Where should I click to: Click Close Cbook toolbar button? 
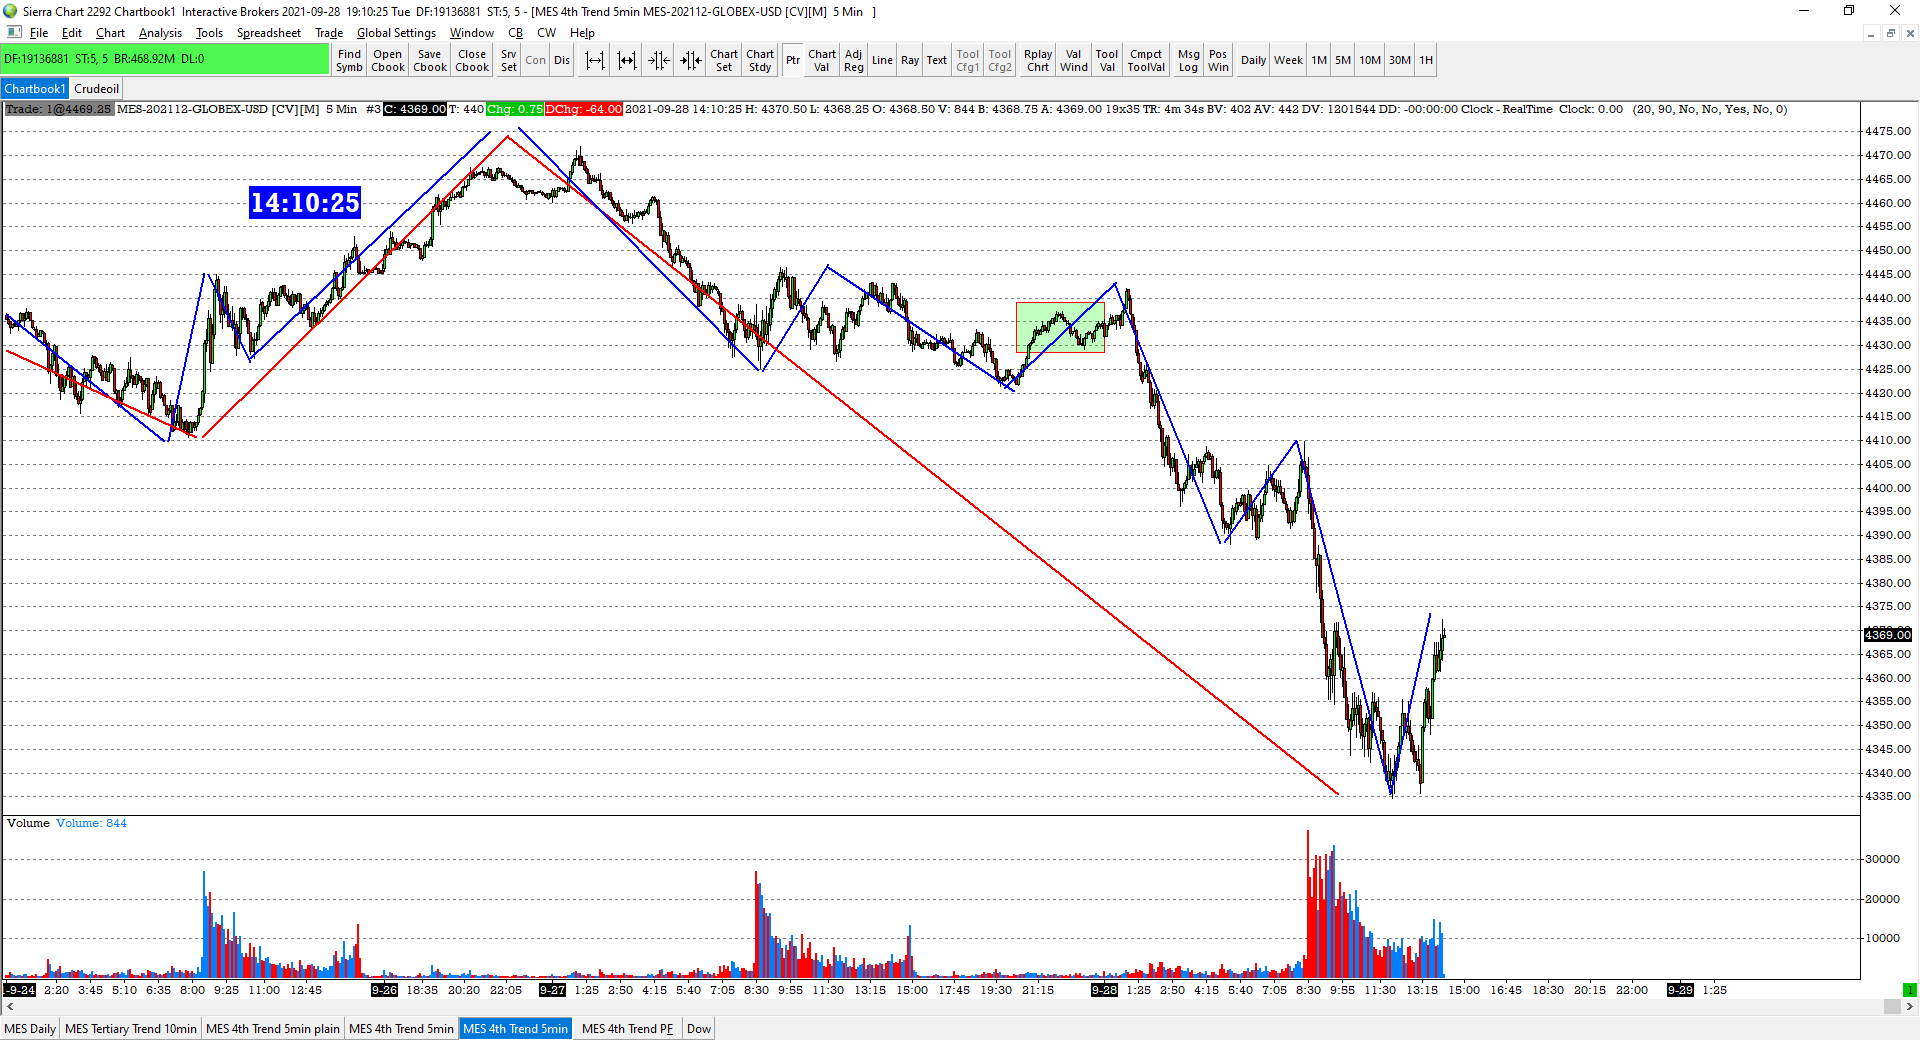pos(472,61)
